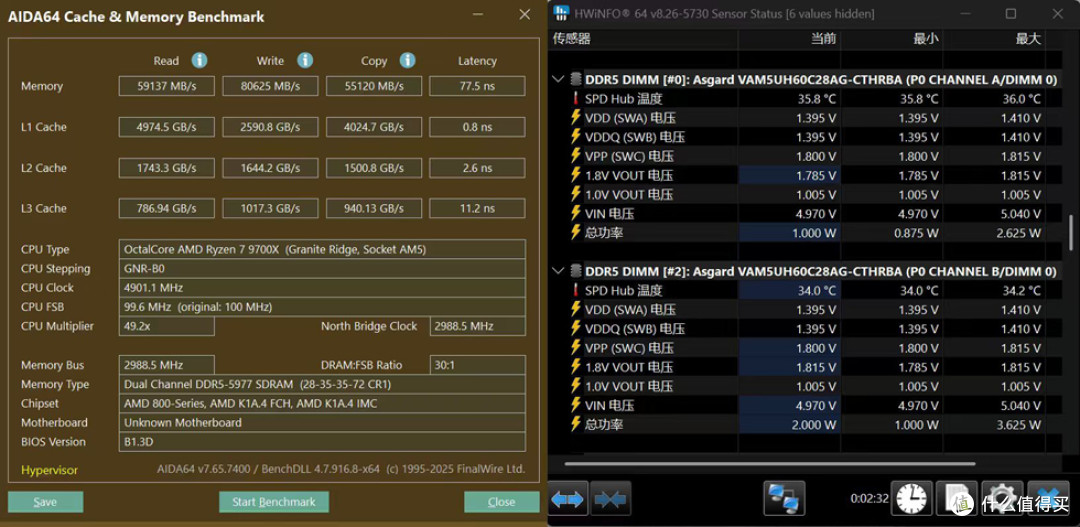Click the Memory Write value 80625 MB/s
The width and height of the screenshot is (1080, 527).
(x=270, y=86)
